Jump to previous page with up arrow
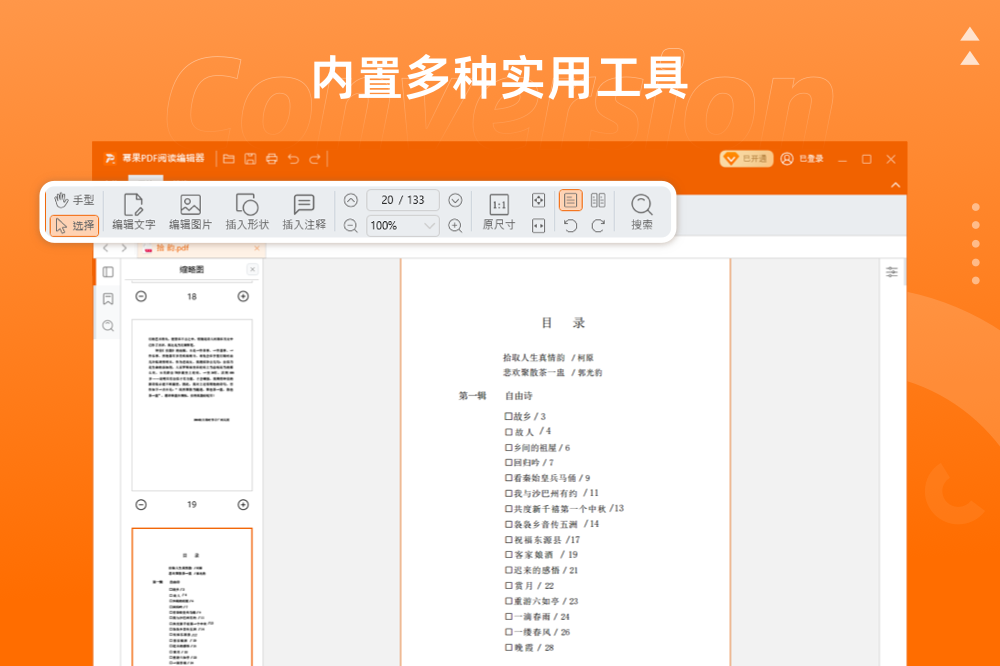The height and width of the screenshot is (666, 1000). [x=351, y=200]
